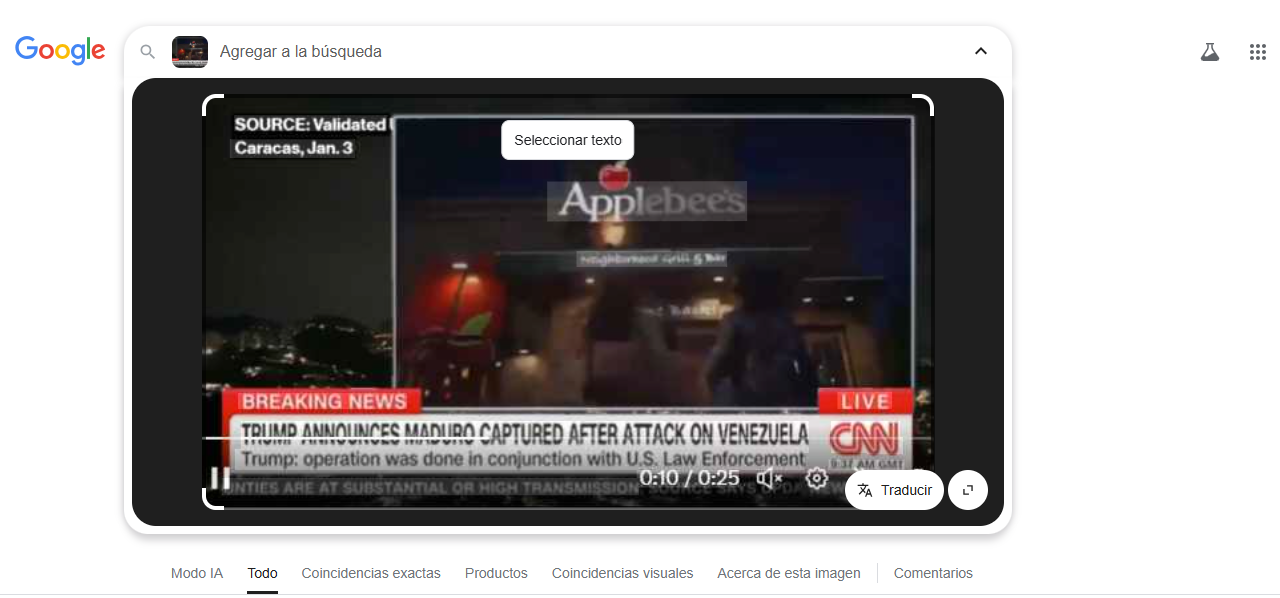
Task: Click the 'Comentarios' link
Action: click(933, 573)
